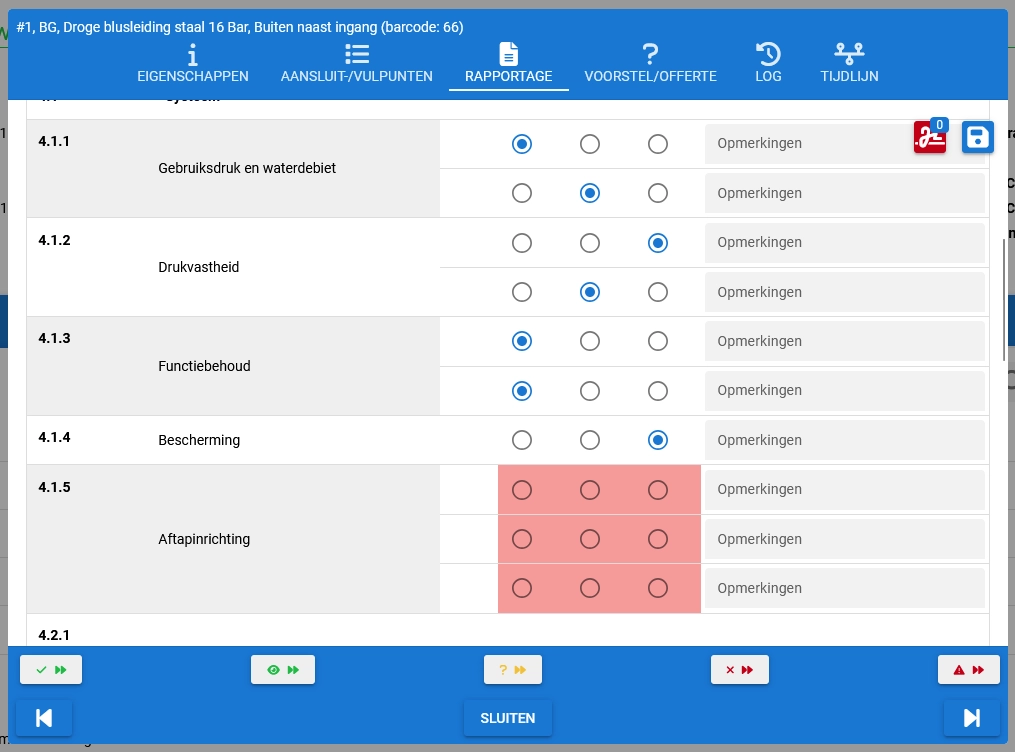Open the red signature icon with badge
This screenshot has width=1015, height=752.
click(929, 138)
